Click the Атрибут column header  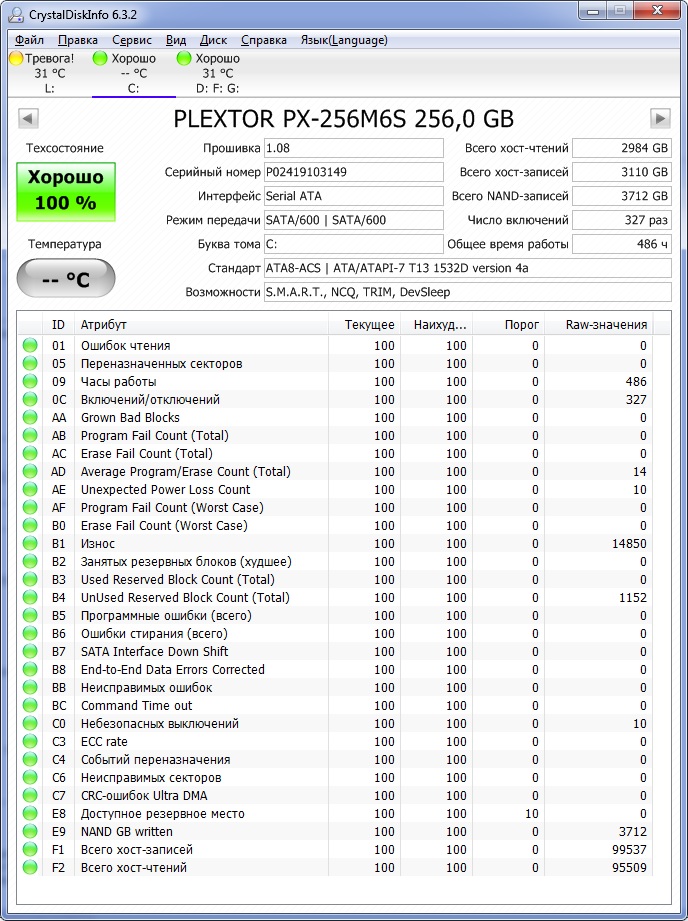tap(201, 324)
